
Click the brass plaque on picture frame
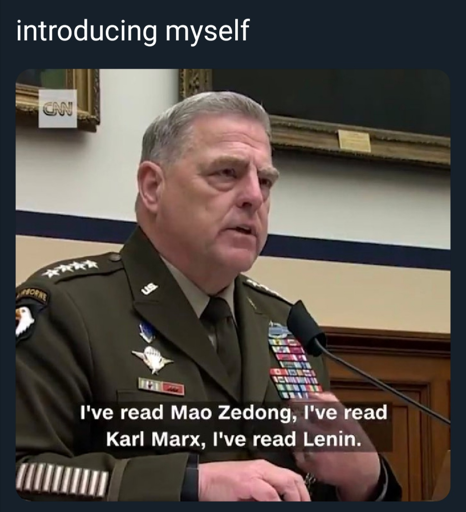(354, 141)
